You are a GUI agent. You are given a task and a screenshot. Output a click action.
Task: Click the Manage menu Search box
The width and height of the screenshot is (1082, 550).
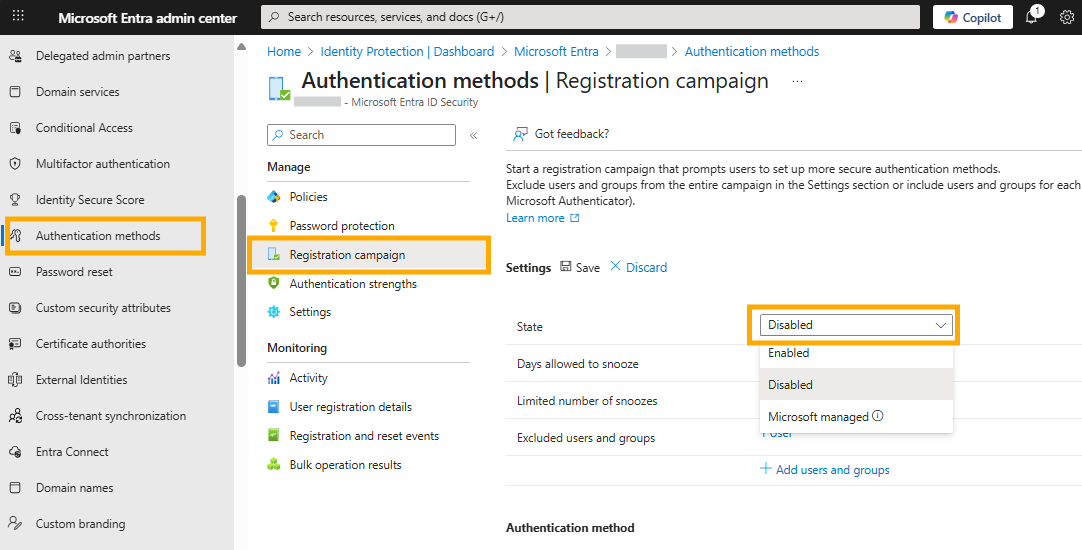(362, 135)
